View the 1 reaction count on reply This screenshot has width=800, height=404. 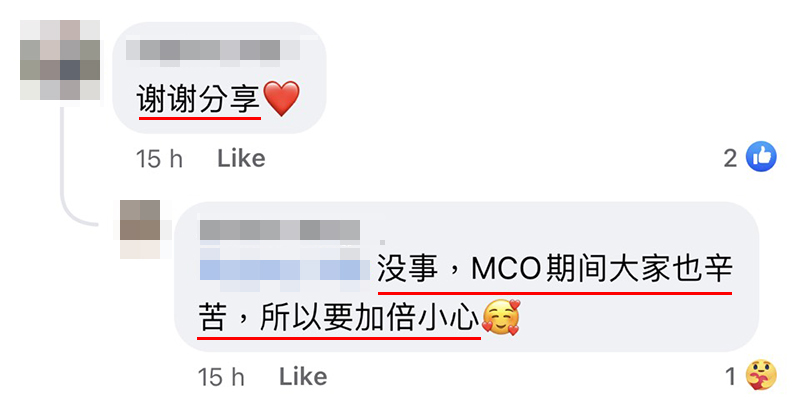pos(731,377)
